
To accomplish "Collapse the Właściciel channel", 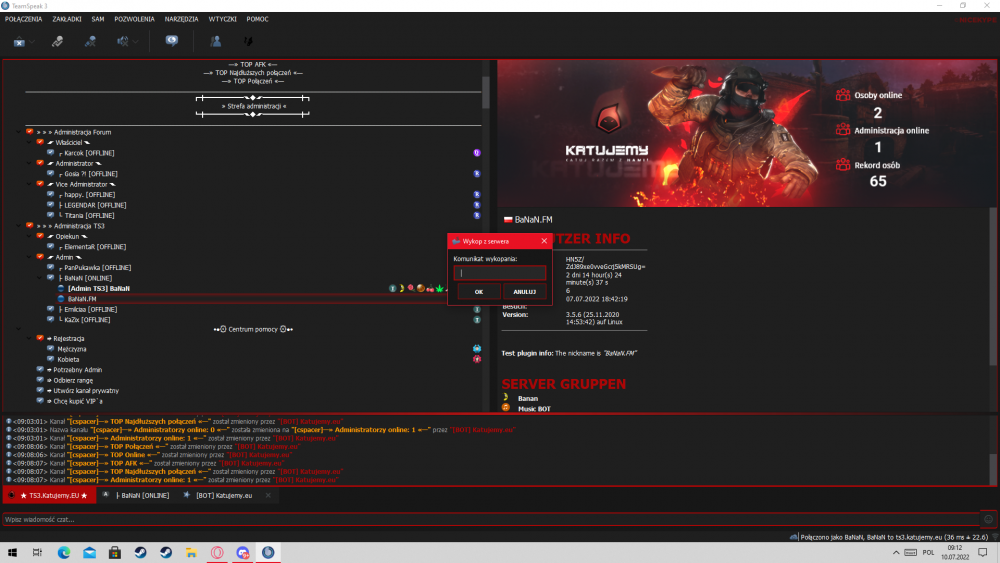I will click(x=29, y=143).
